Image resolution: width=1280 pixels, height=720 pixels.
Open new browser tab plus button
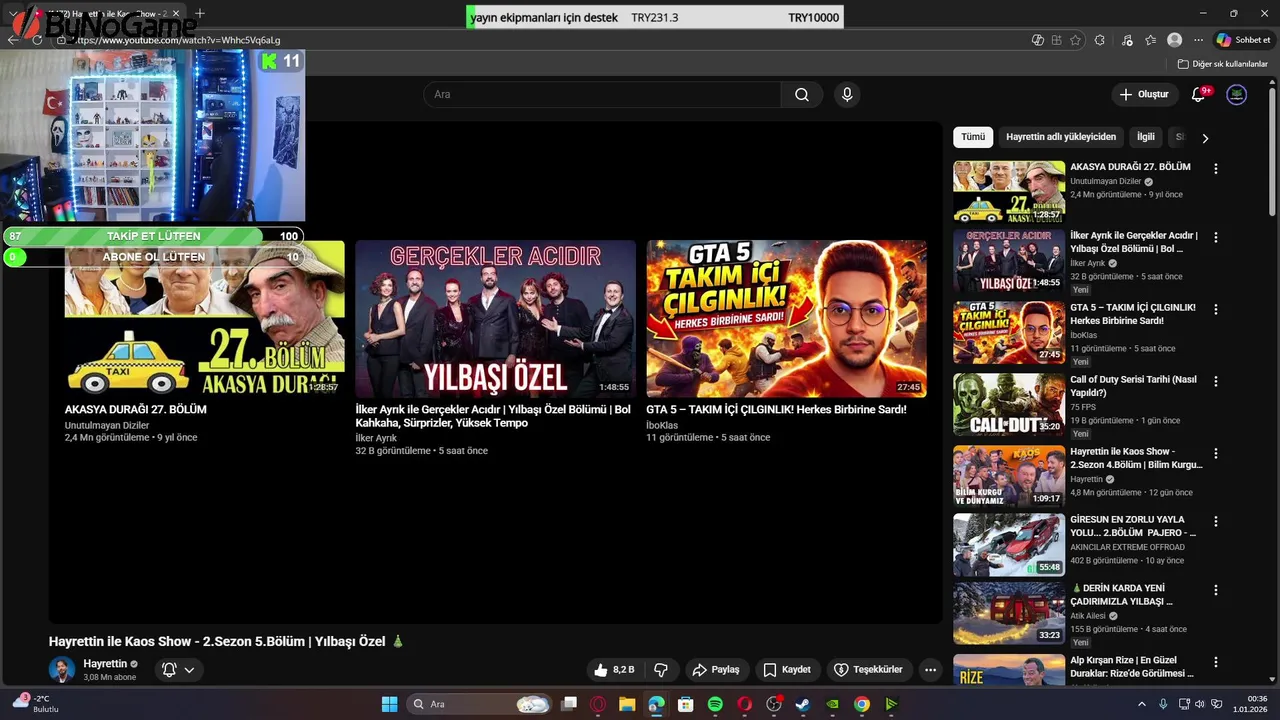click(x=200, y=13)
